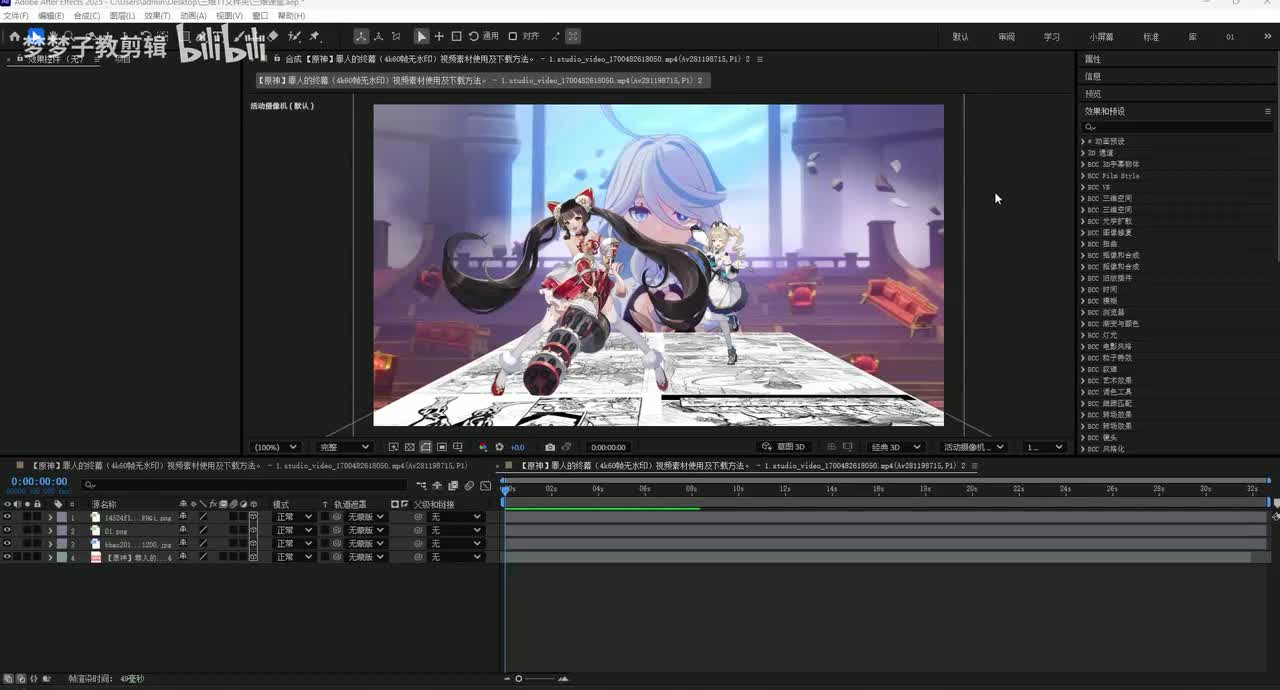Switch to the 审阅 workspace
1280x690 pixels.
point(1006,37)
